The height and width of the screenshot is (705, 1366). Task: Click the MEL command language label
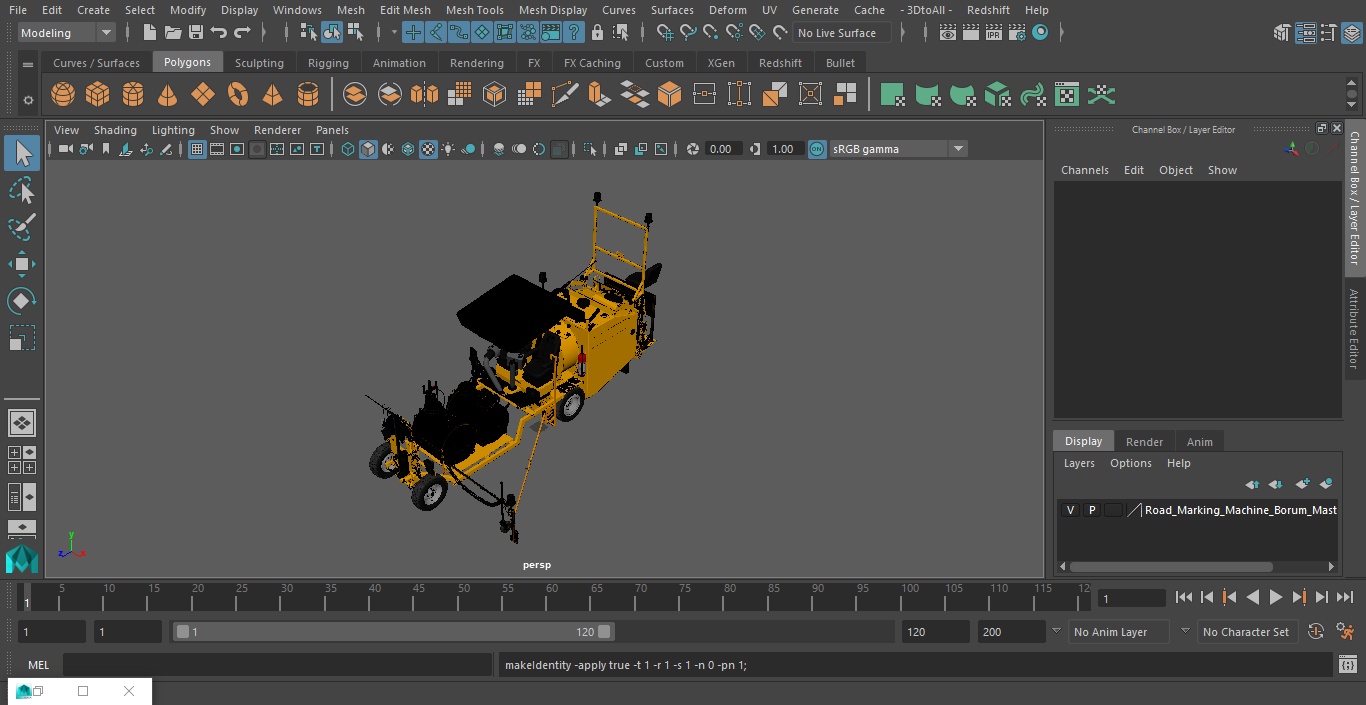[x=38, y=665]
